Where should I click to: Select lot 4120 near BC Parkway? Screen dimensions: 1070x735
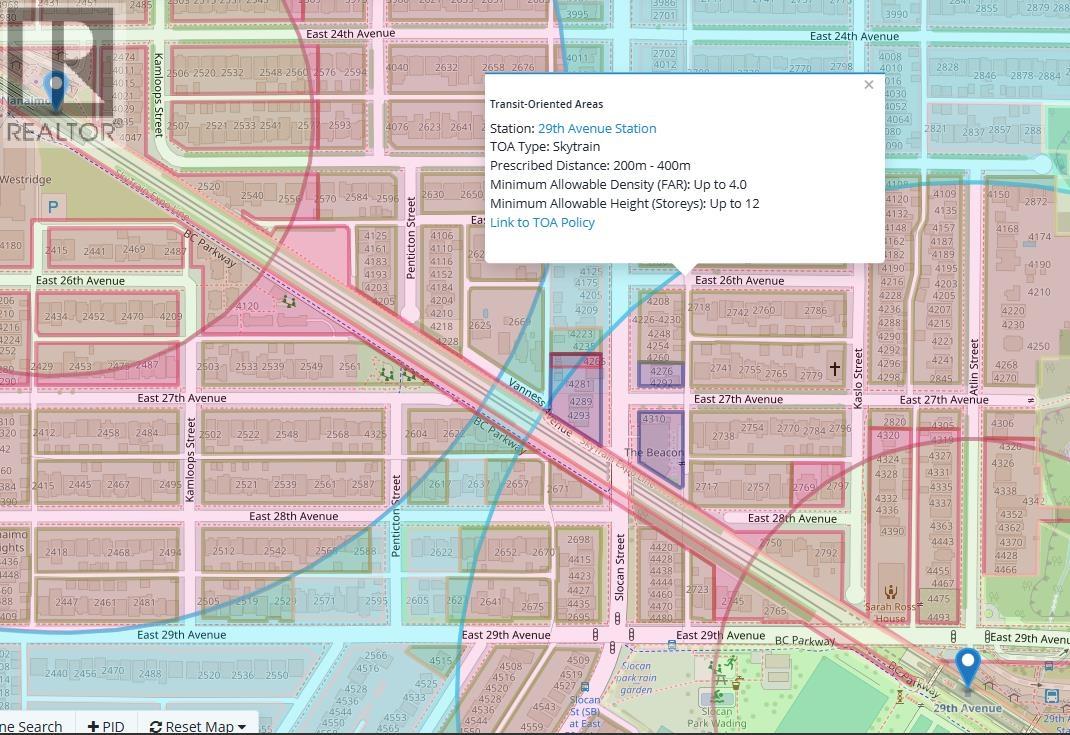(x=246, y=306)
